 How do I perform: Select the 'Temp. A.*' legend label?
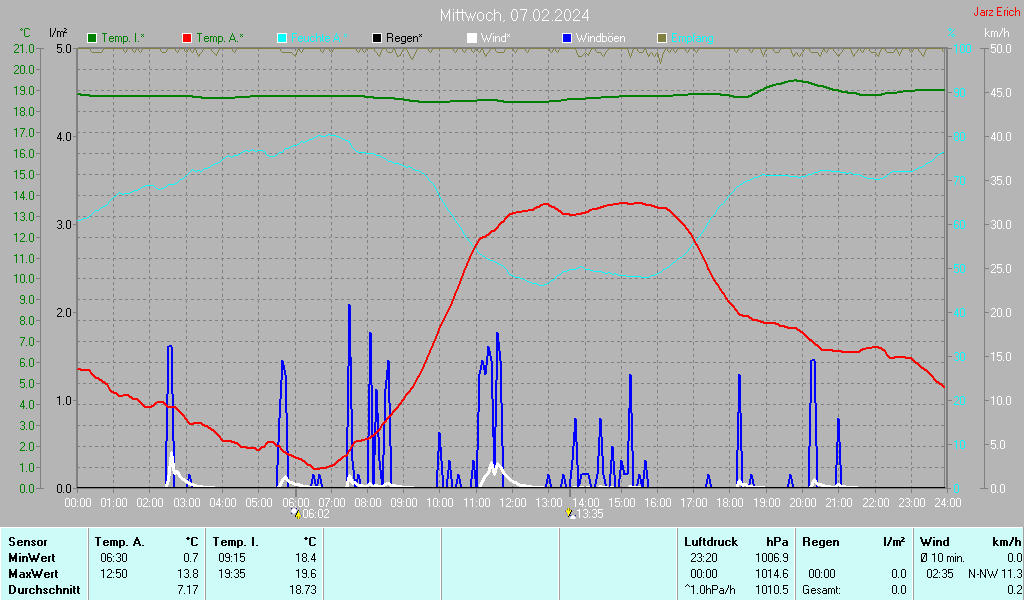click(219, 38)
